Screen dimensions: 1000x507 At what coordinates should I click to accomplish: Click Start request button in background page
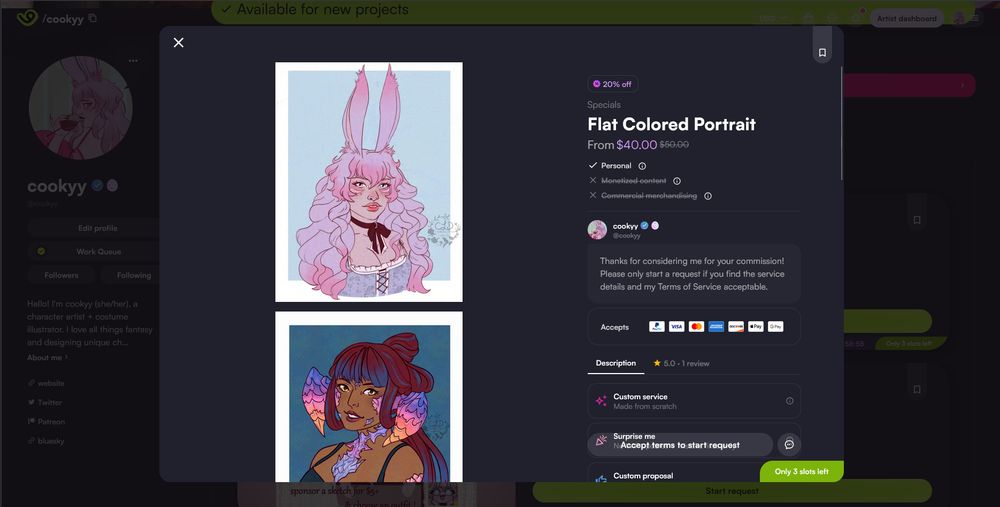(732, 491)
